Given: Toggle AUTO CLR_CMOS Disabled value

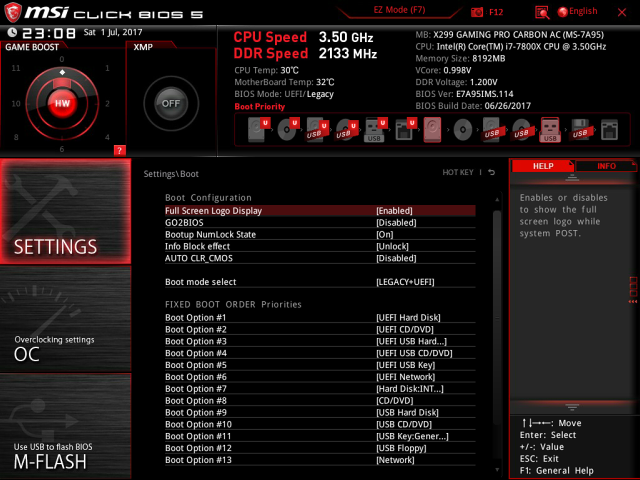Looking at the screenshot, I should point(396,258).
